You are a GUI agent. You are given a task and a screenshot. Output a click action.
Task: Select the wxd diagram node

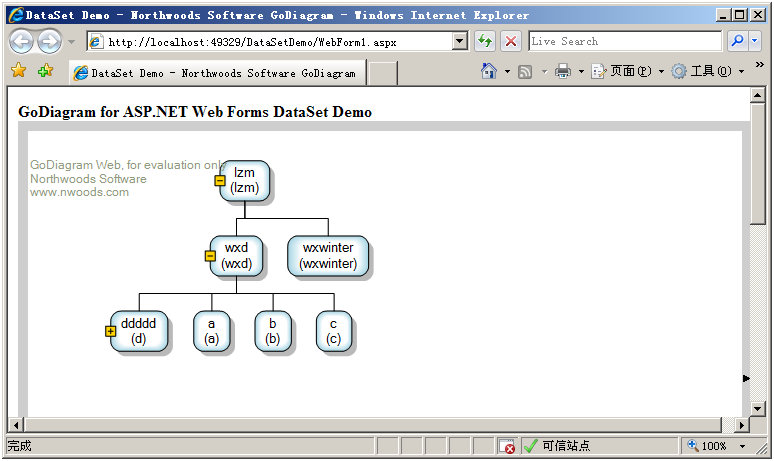236,256
